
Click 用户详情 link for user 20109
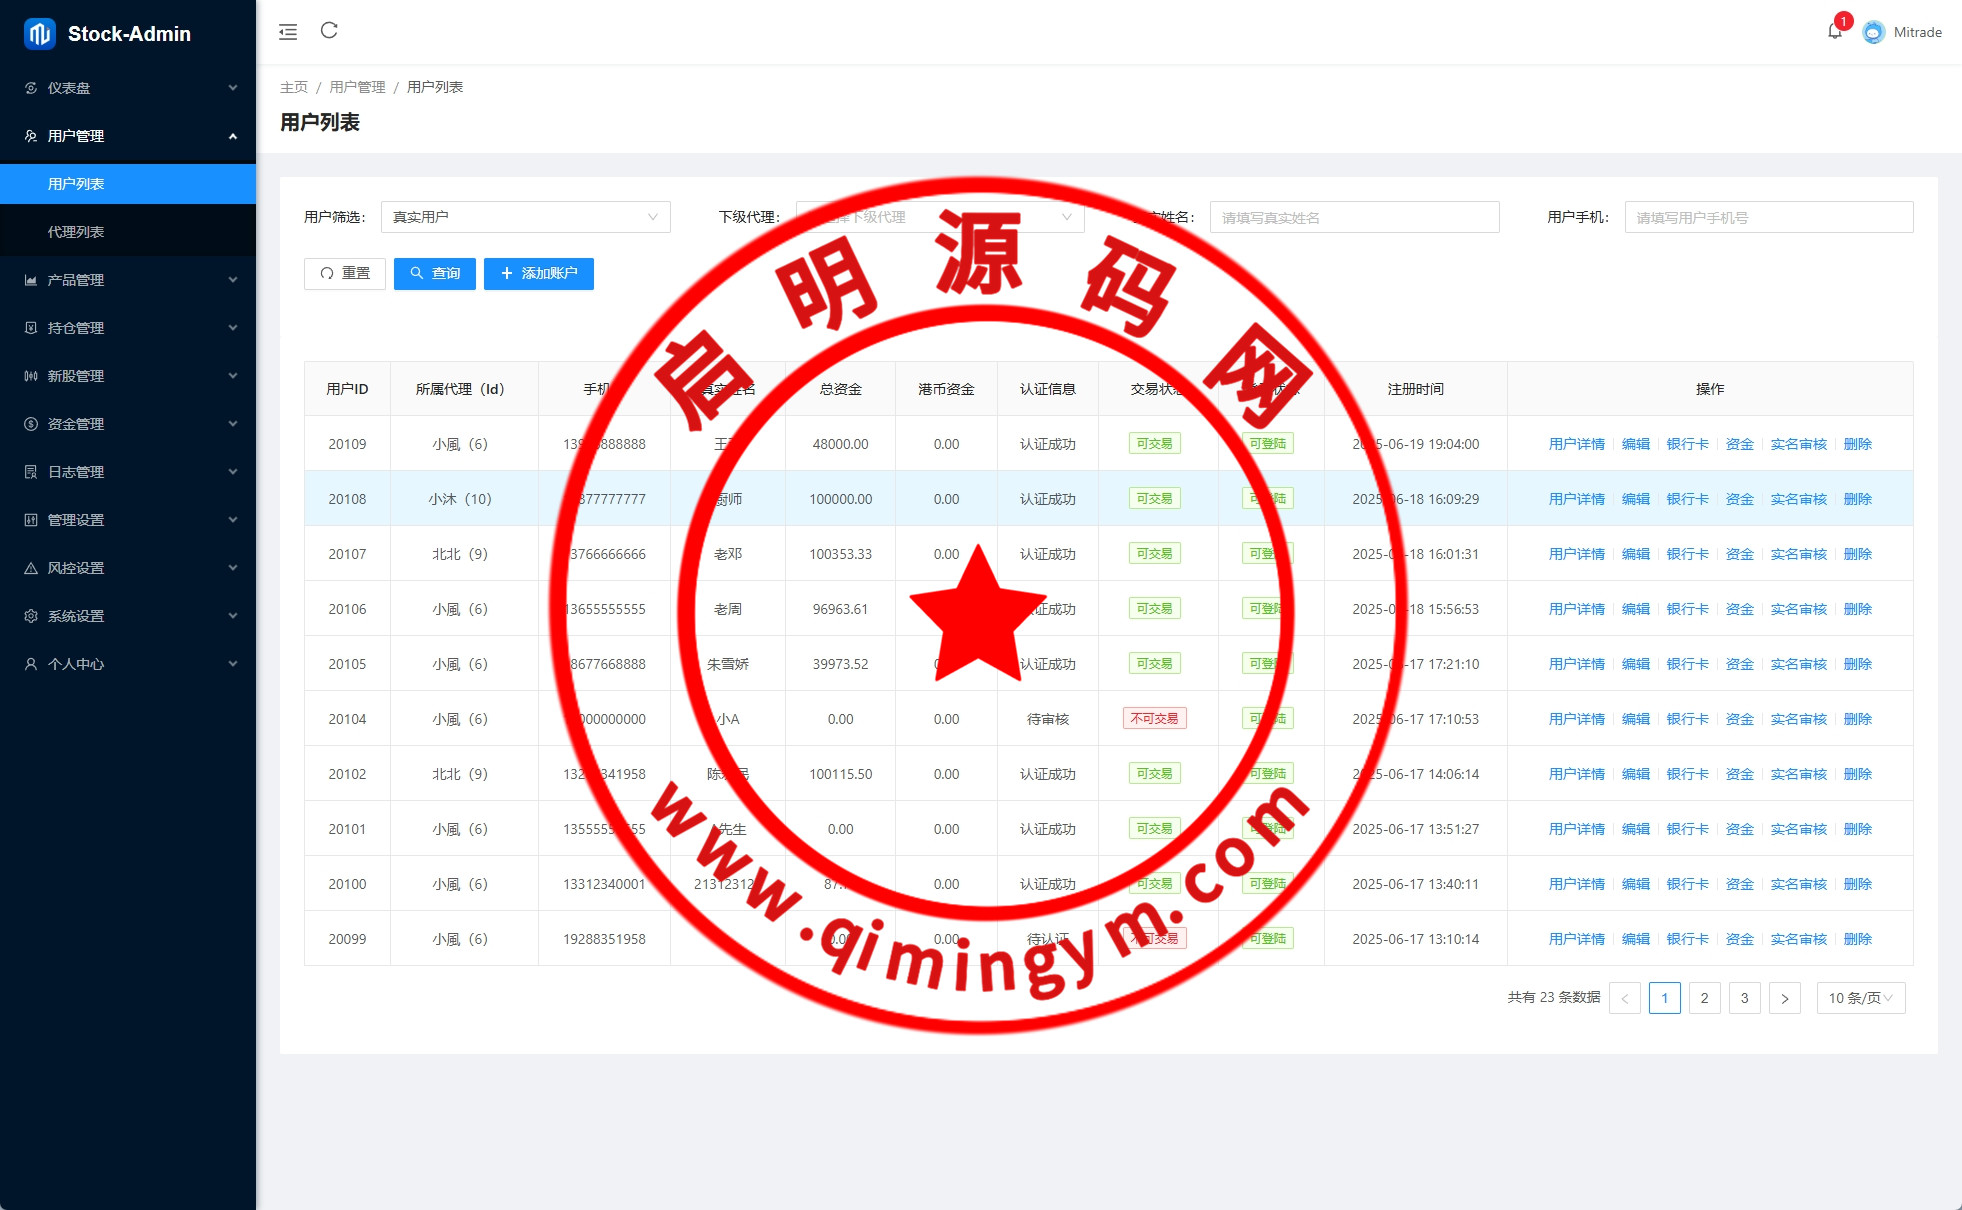point(1576,444)
